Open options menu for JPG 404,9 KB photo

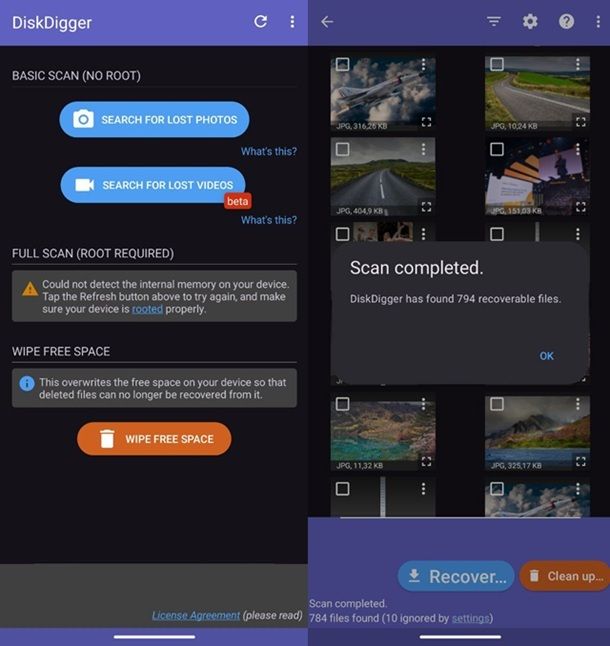click(x=423, y=149)
